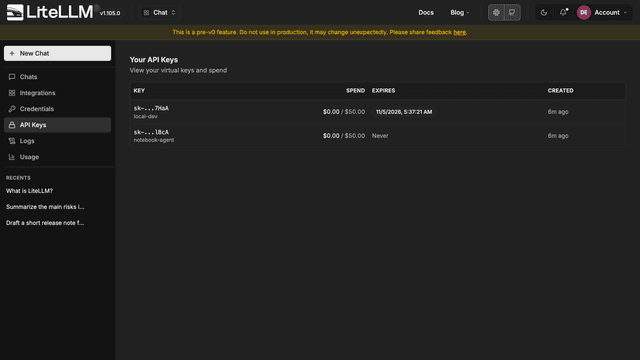Image resolution: width=640 pixels, height=360 pixels.
Task: Click the Logs scroll icon
Action: (12, 141)
